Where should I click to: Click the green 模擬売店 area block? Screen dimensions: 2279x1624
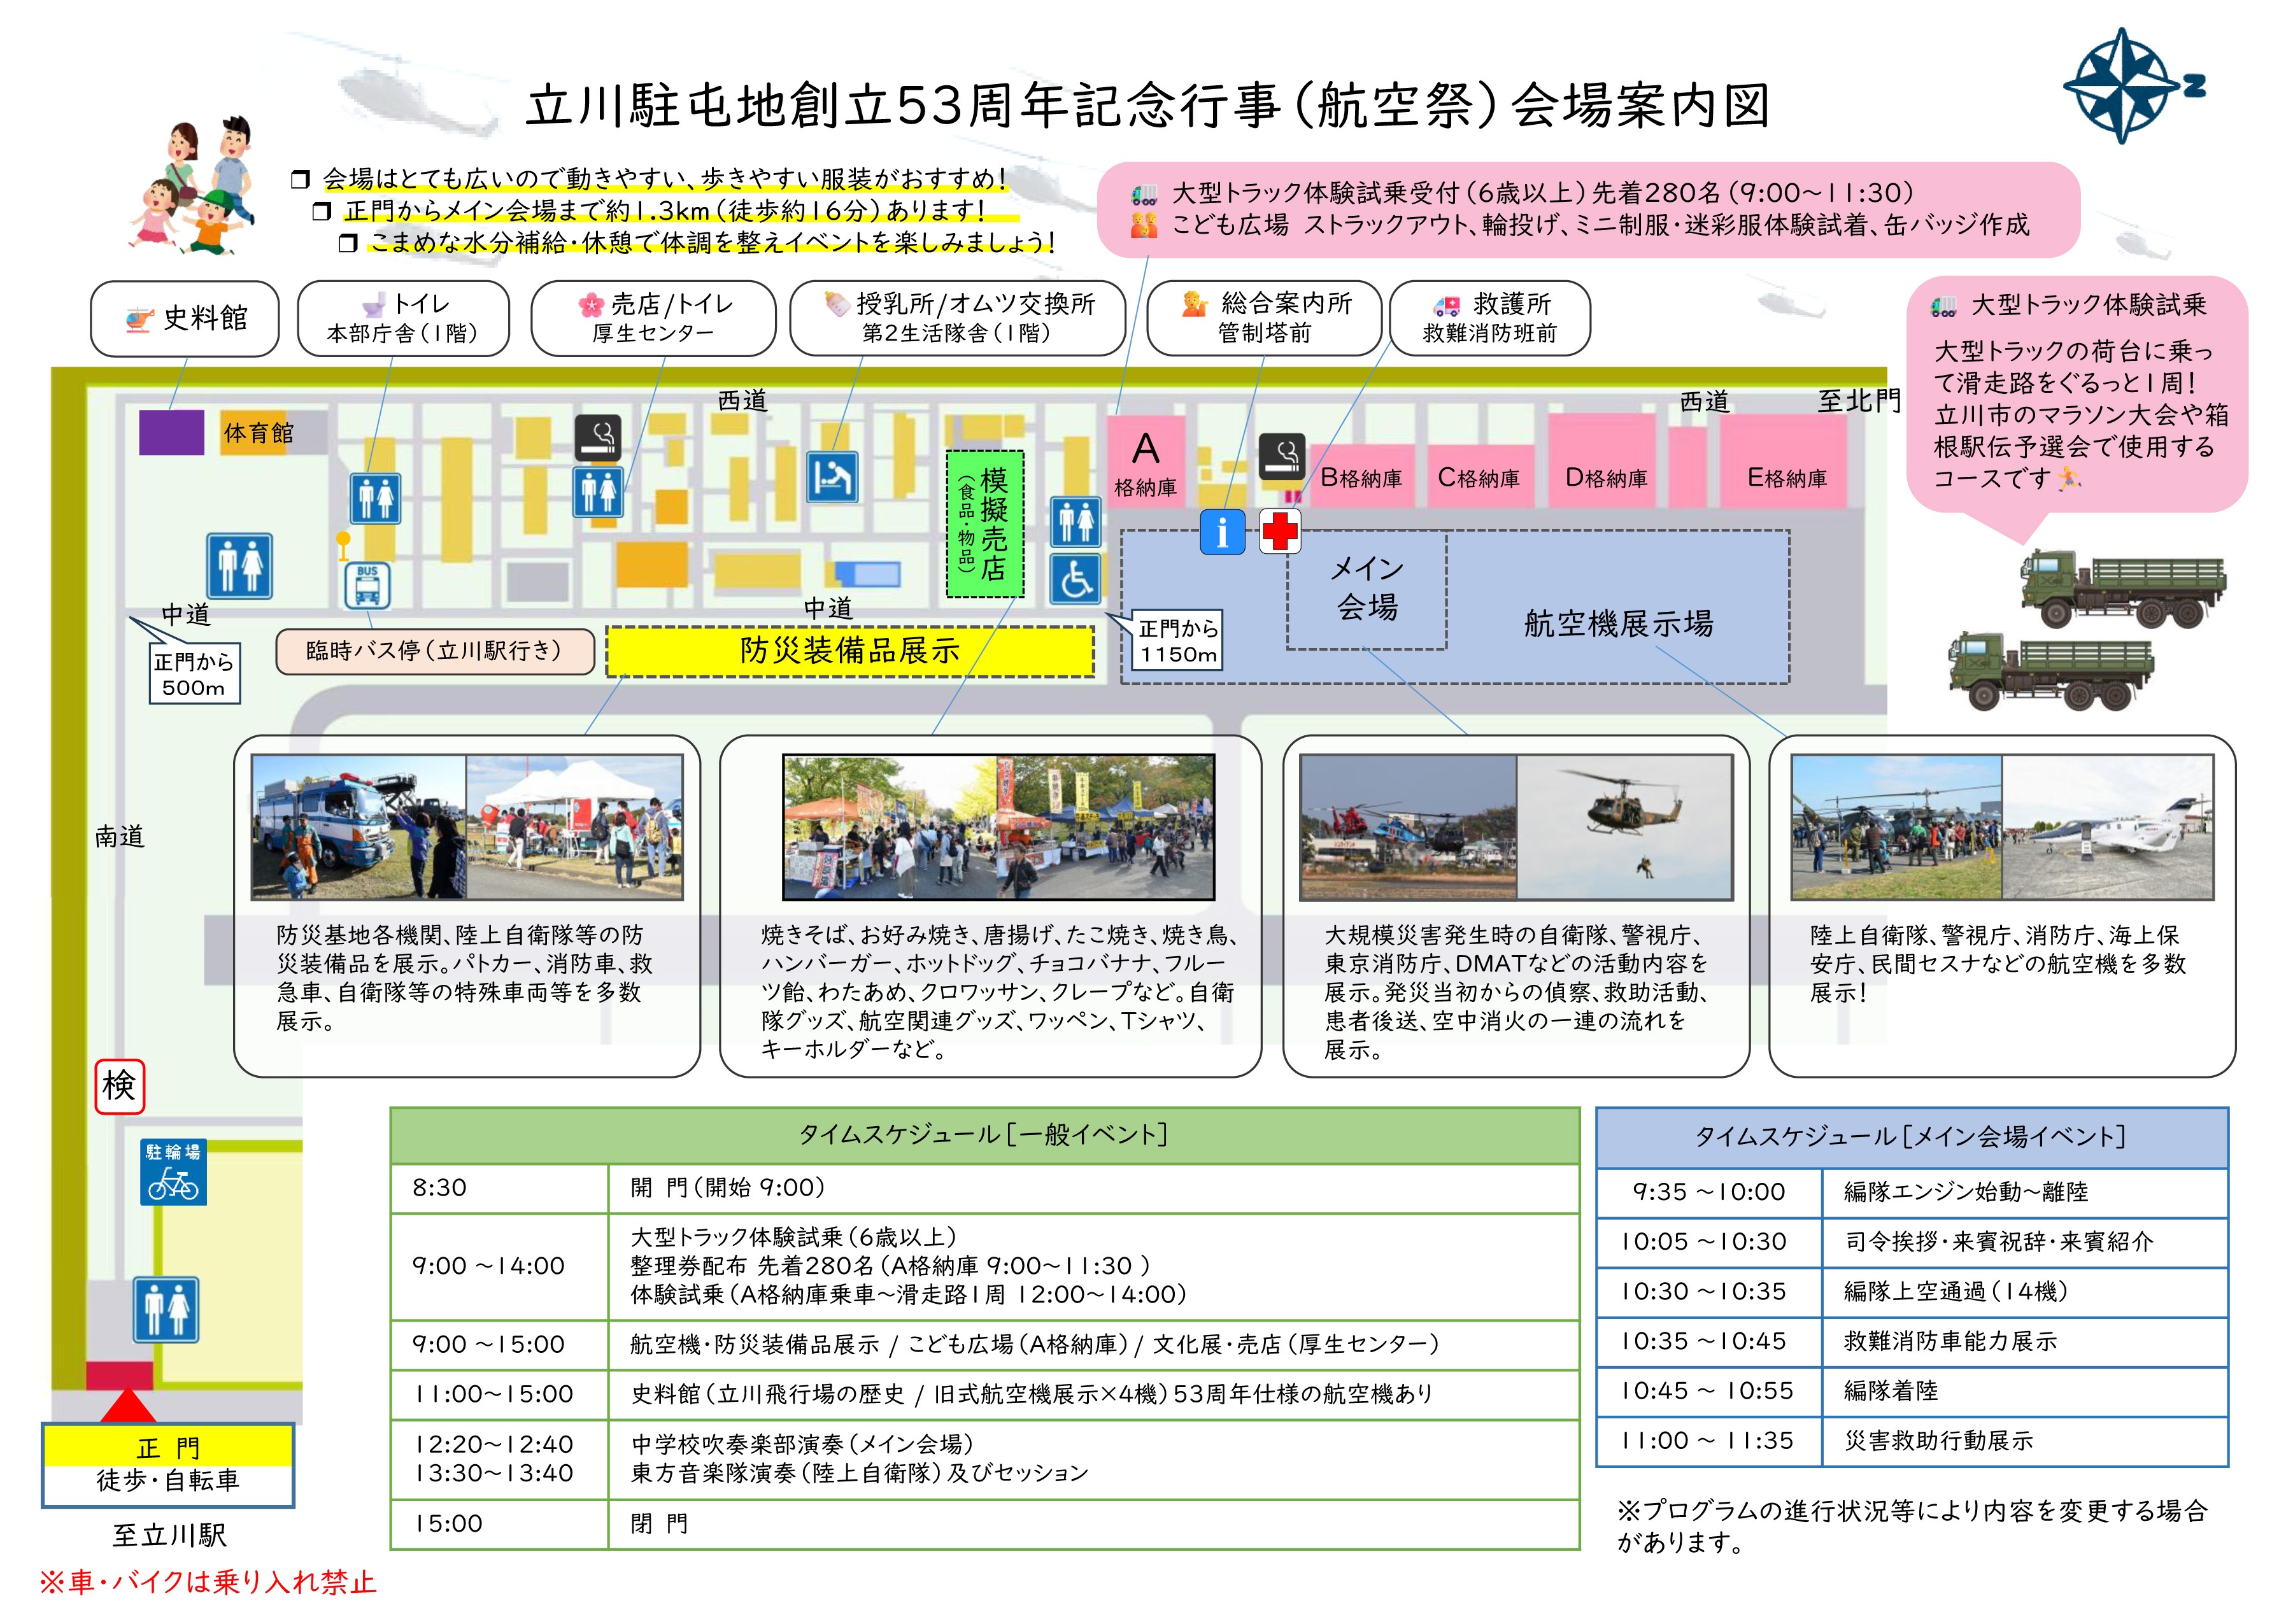[985, 524]
